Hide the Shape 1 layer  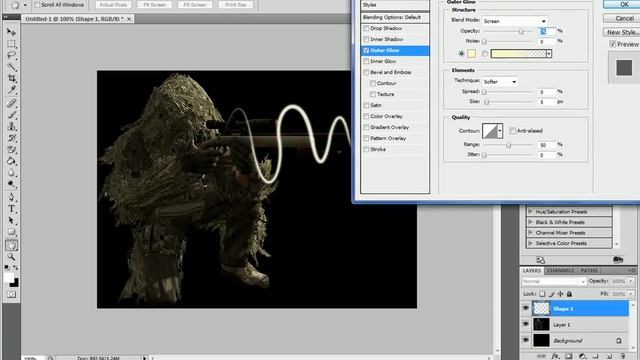[526, 308]
